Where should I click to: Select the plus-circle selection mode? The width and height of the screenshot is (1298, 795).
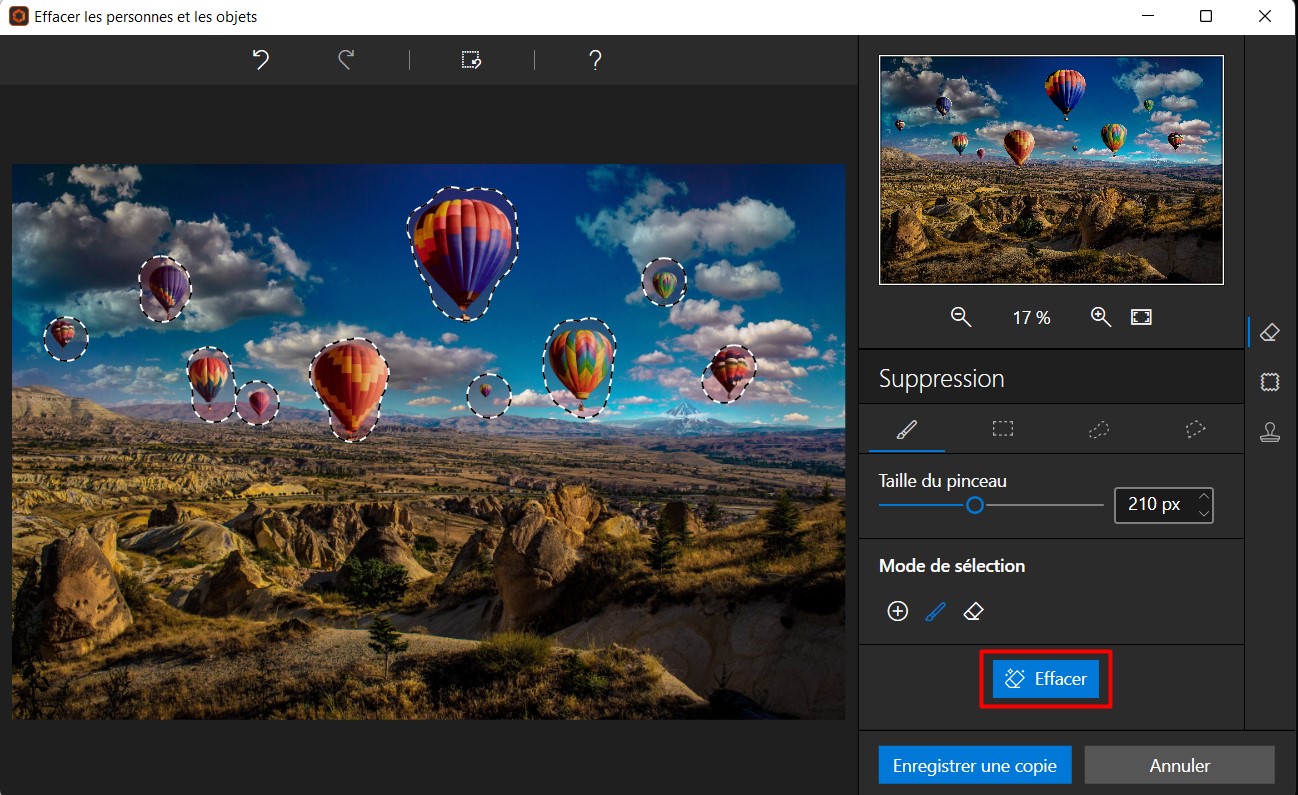898,611
